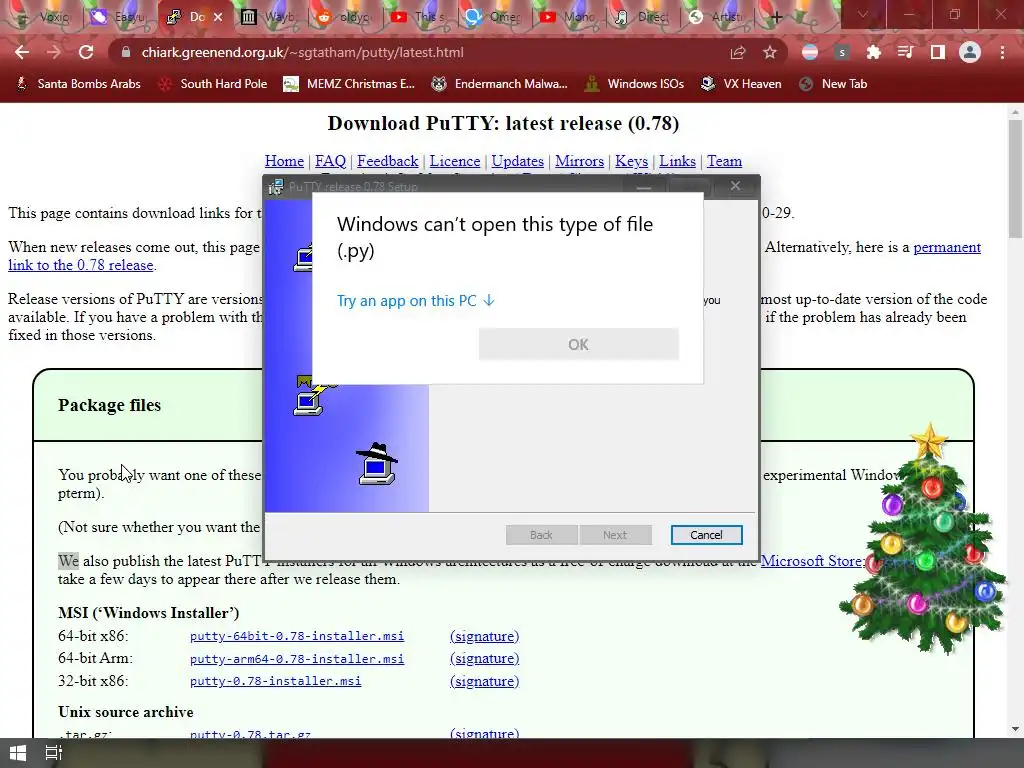1024x768 pixels.
Task: Download putty-64bit-0.78-installer.msi
Action: [x=296, y=635]
